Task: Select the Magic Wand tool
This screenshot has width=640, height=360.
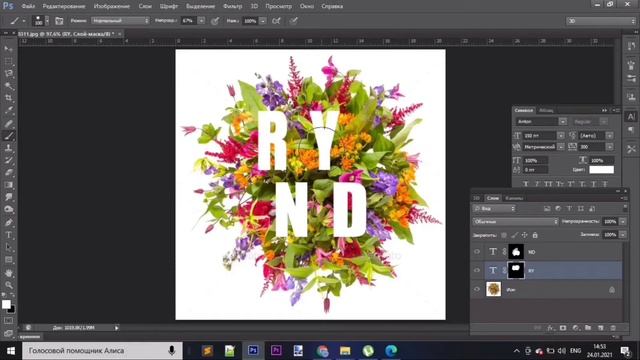Action: point(9,86)
